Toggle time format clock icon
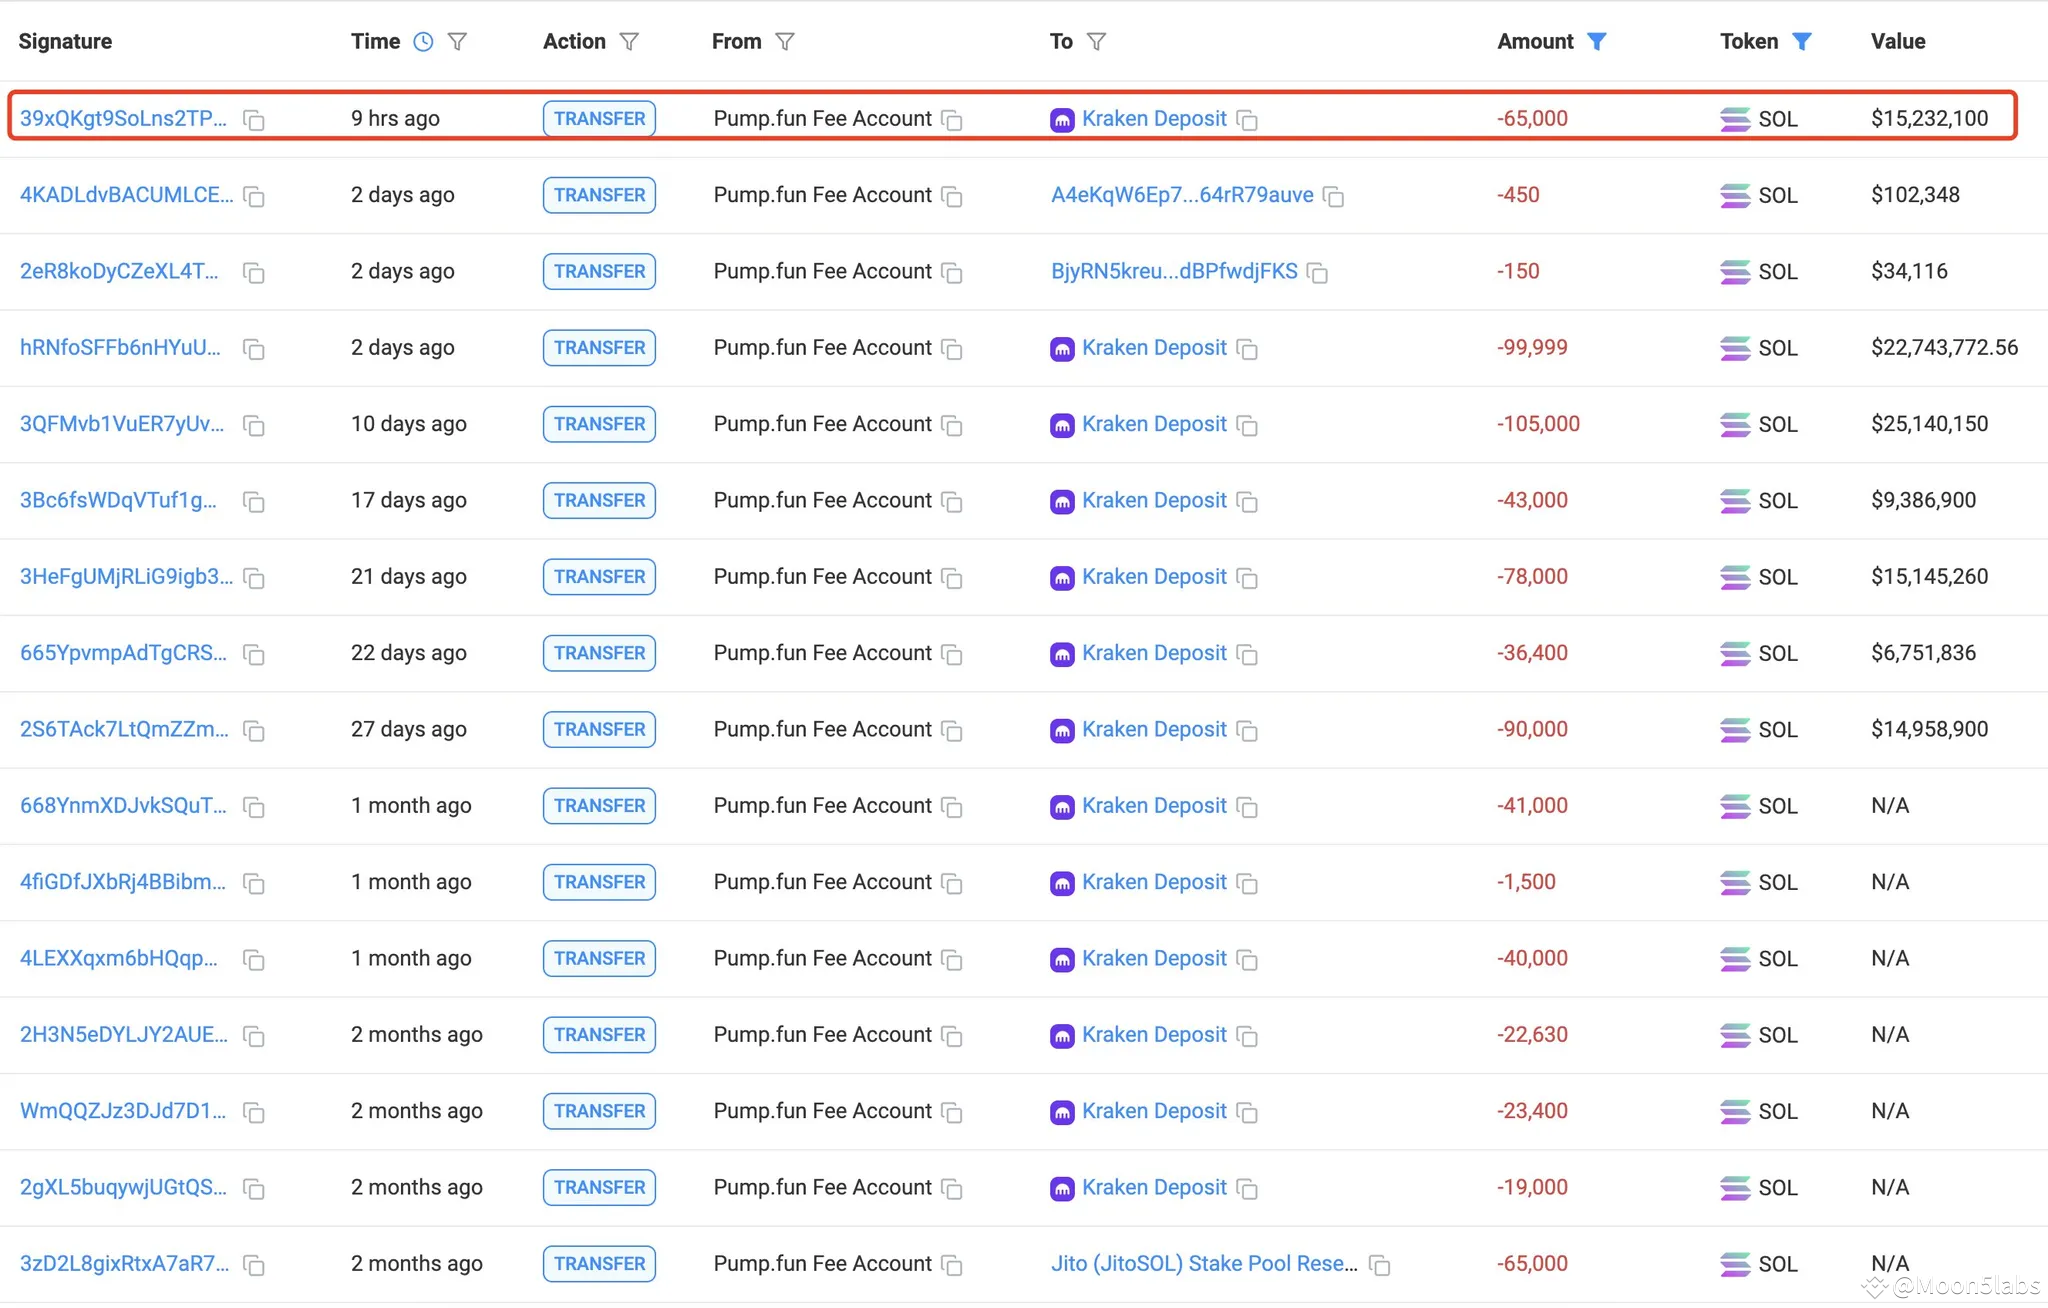The width and height of the screenshot is (2048, 1308). [x=423, y=42]
